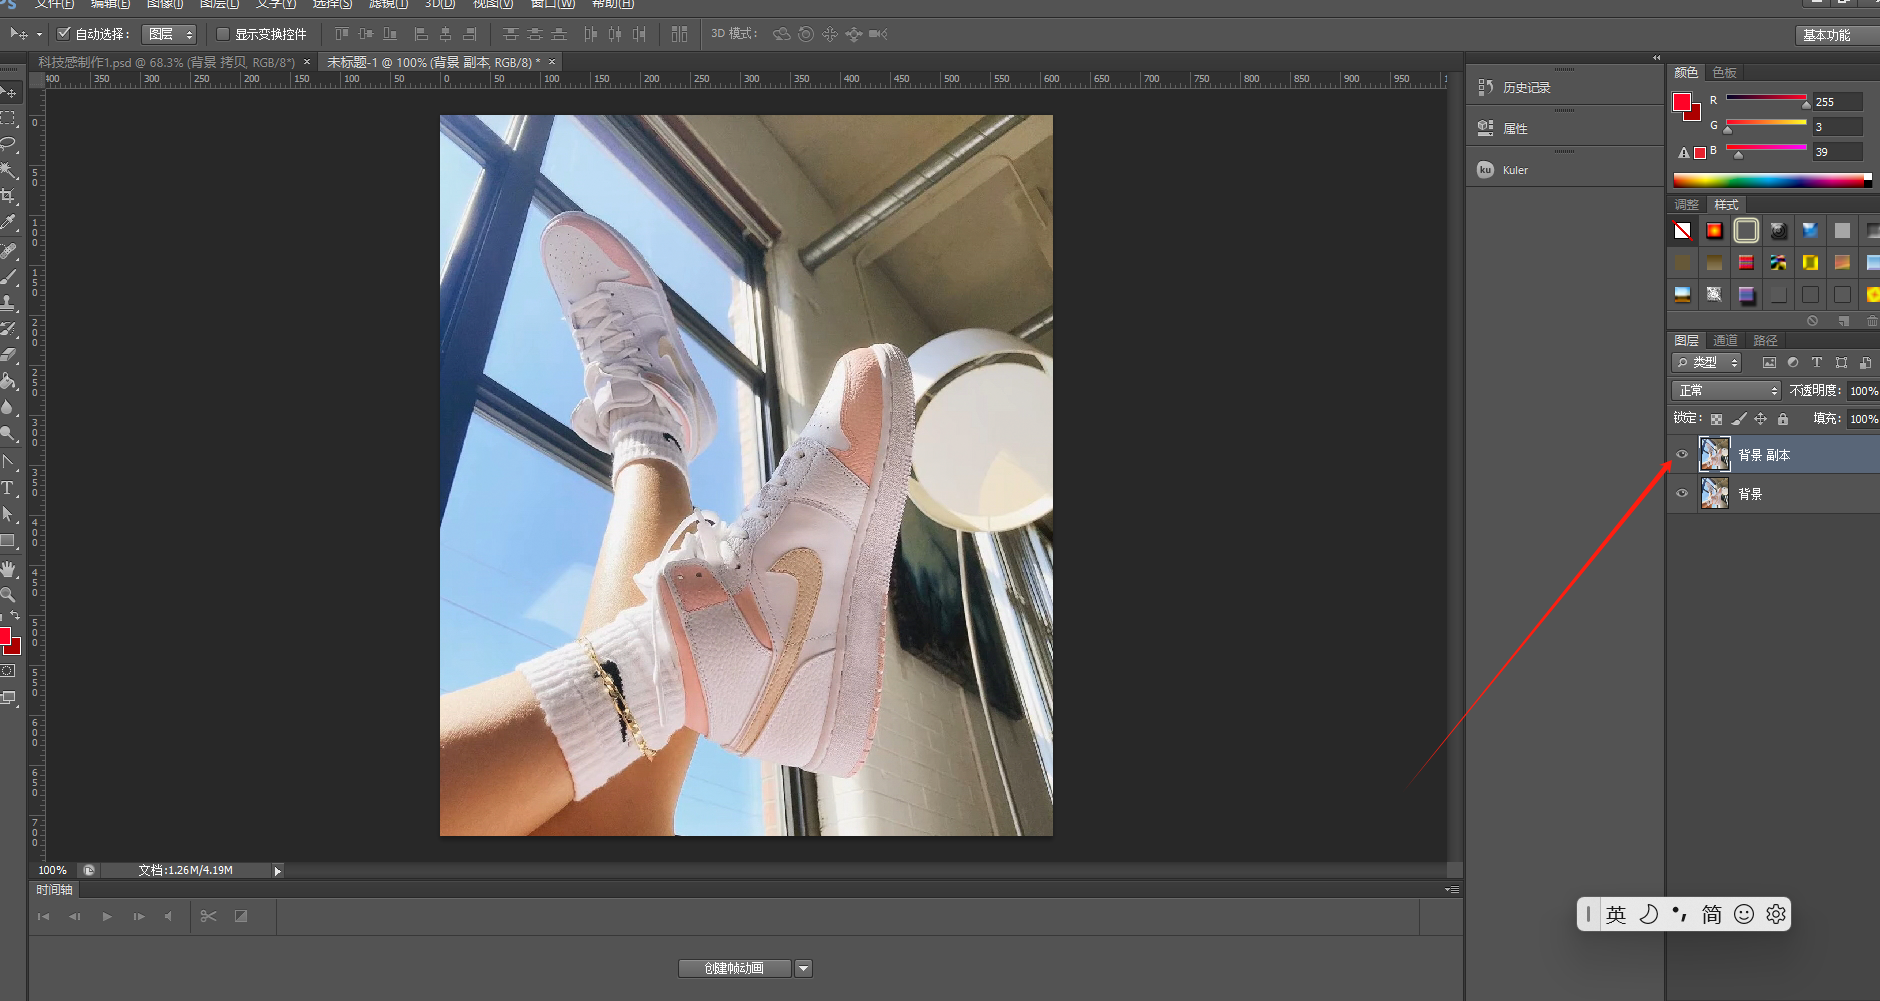Click the timeline scissors split icon
The image size is (1880, 1001).
208,916
